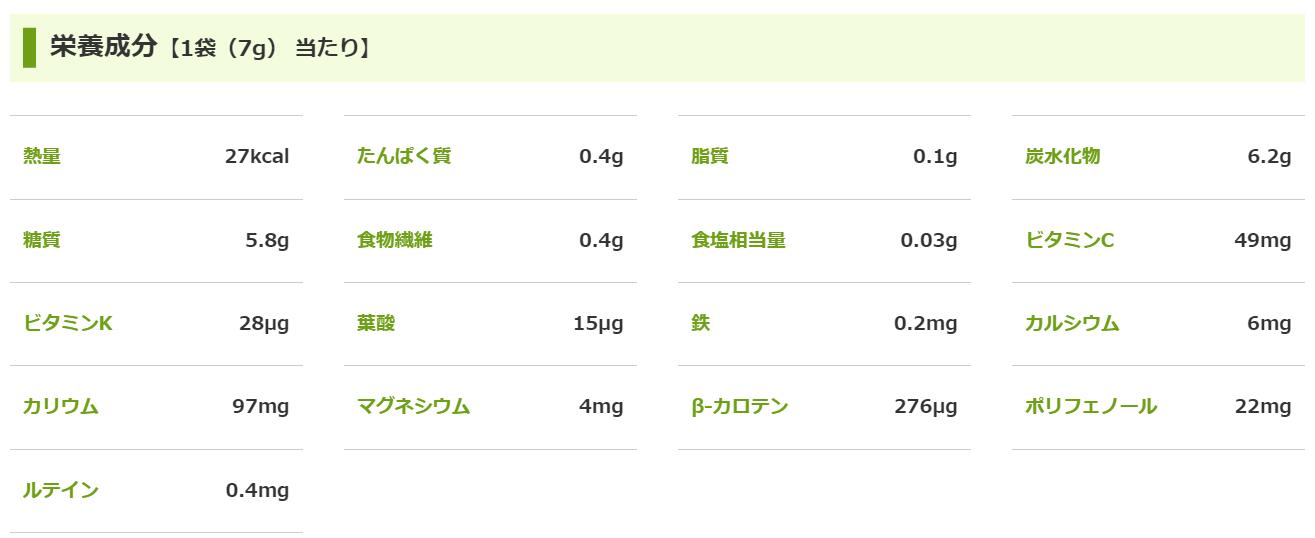1315x538 pixels.
Task: Select the マグネシウム label
Action: (x=413, y=406)
